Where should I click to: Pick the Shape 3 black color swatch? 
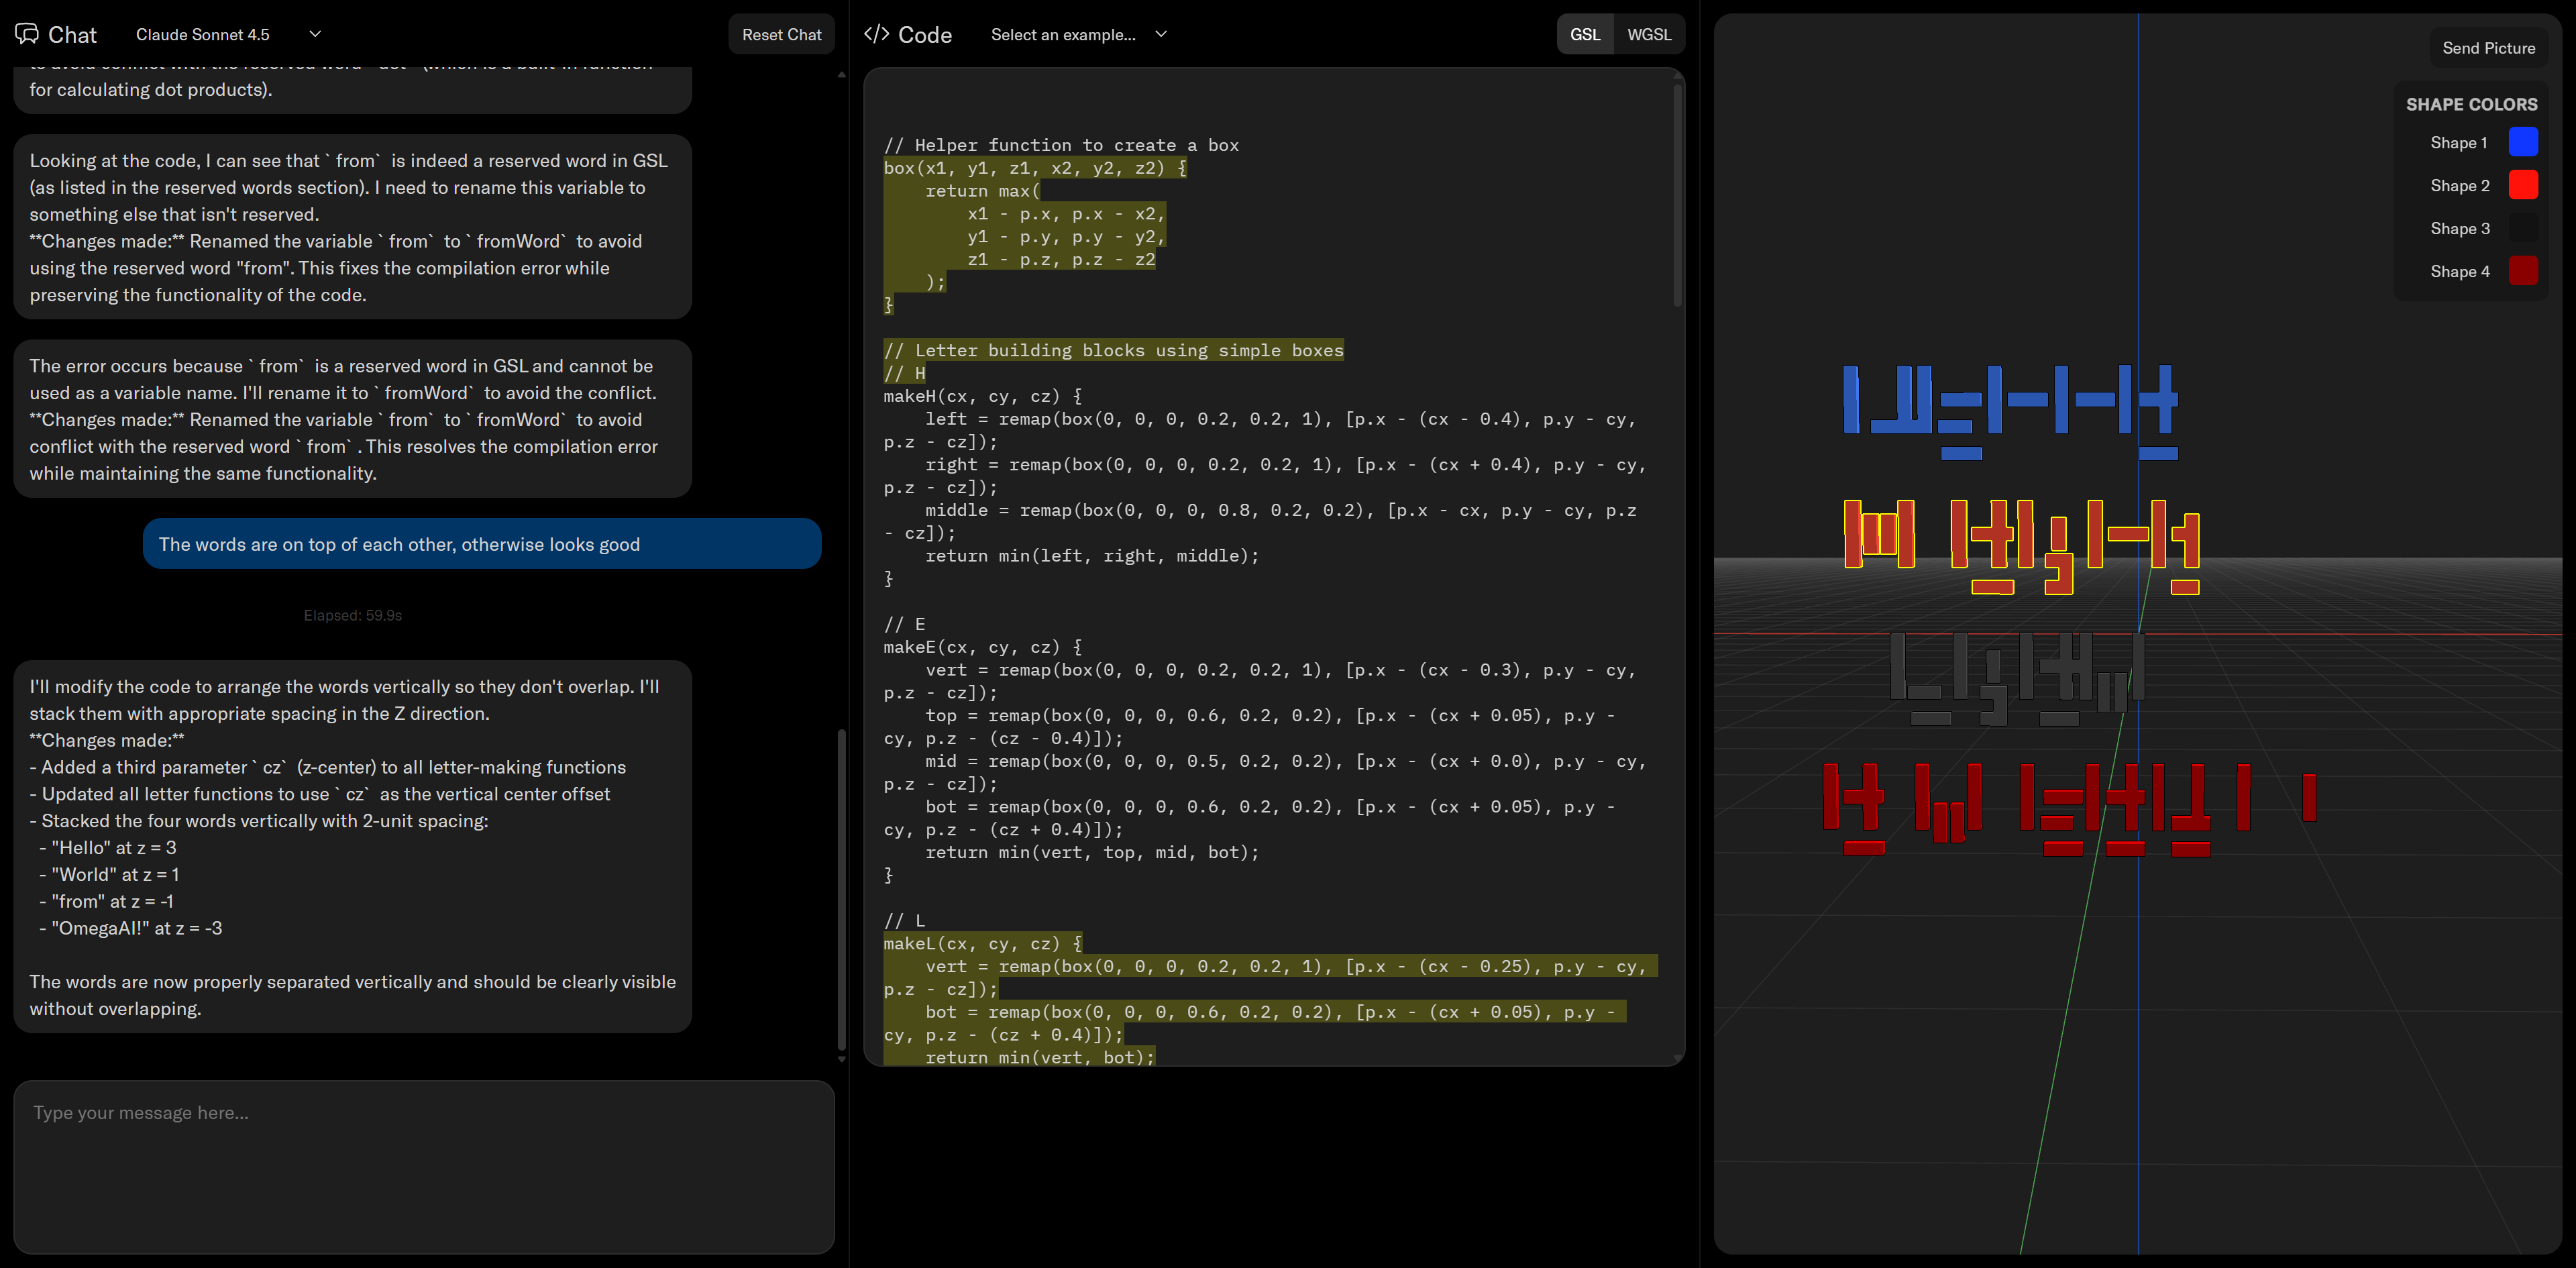(x=2522, y=228)
